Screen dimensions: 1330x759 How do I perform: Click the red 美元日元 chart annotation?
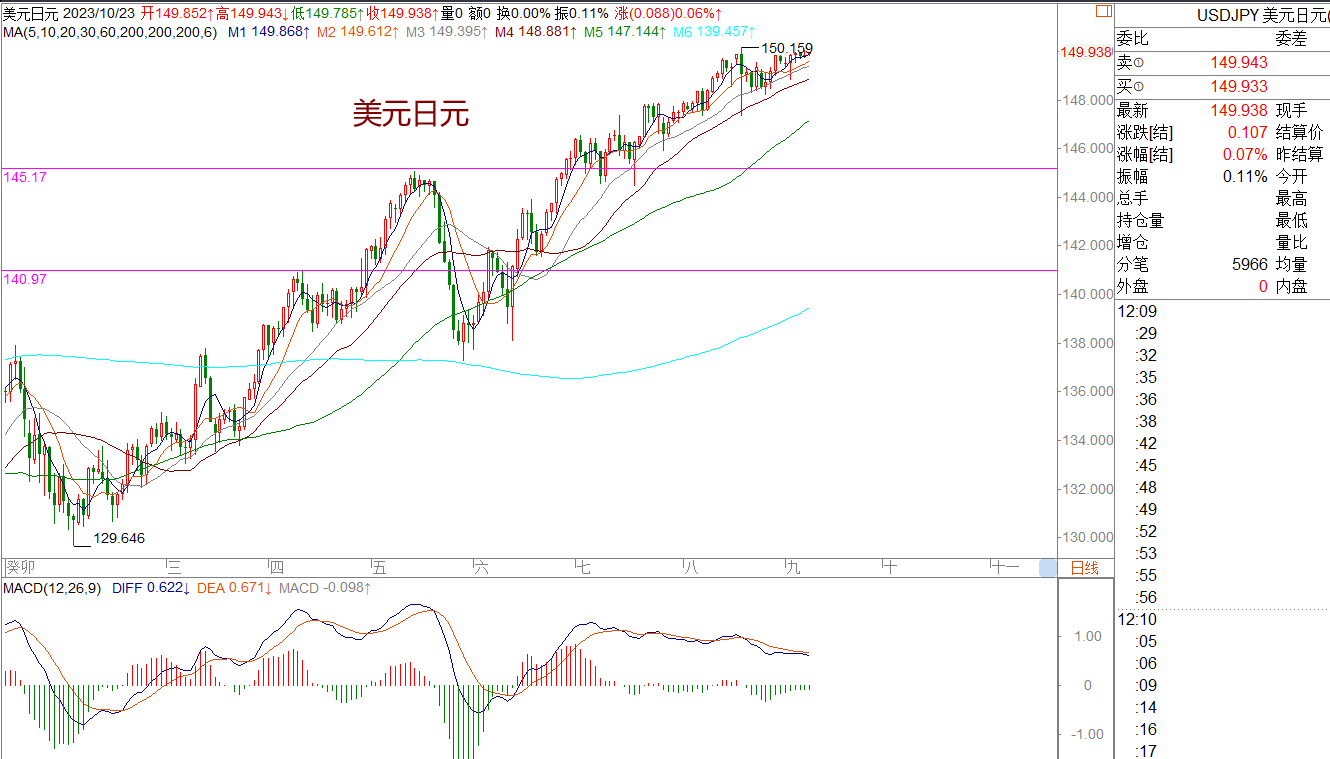pos(410,113)
